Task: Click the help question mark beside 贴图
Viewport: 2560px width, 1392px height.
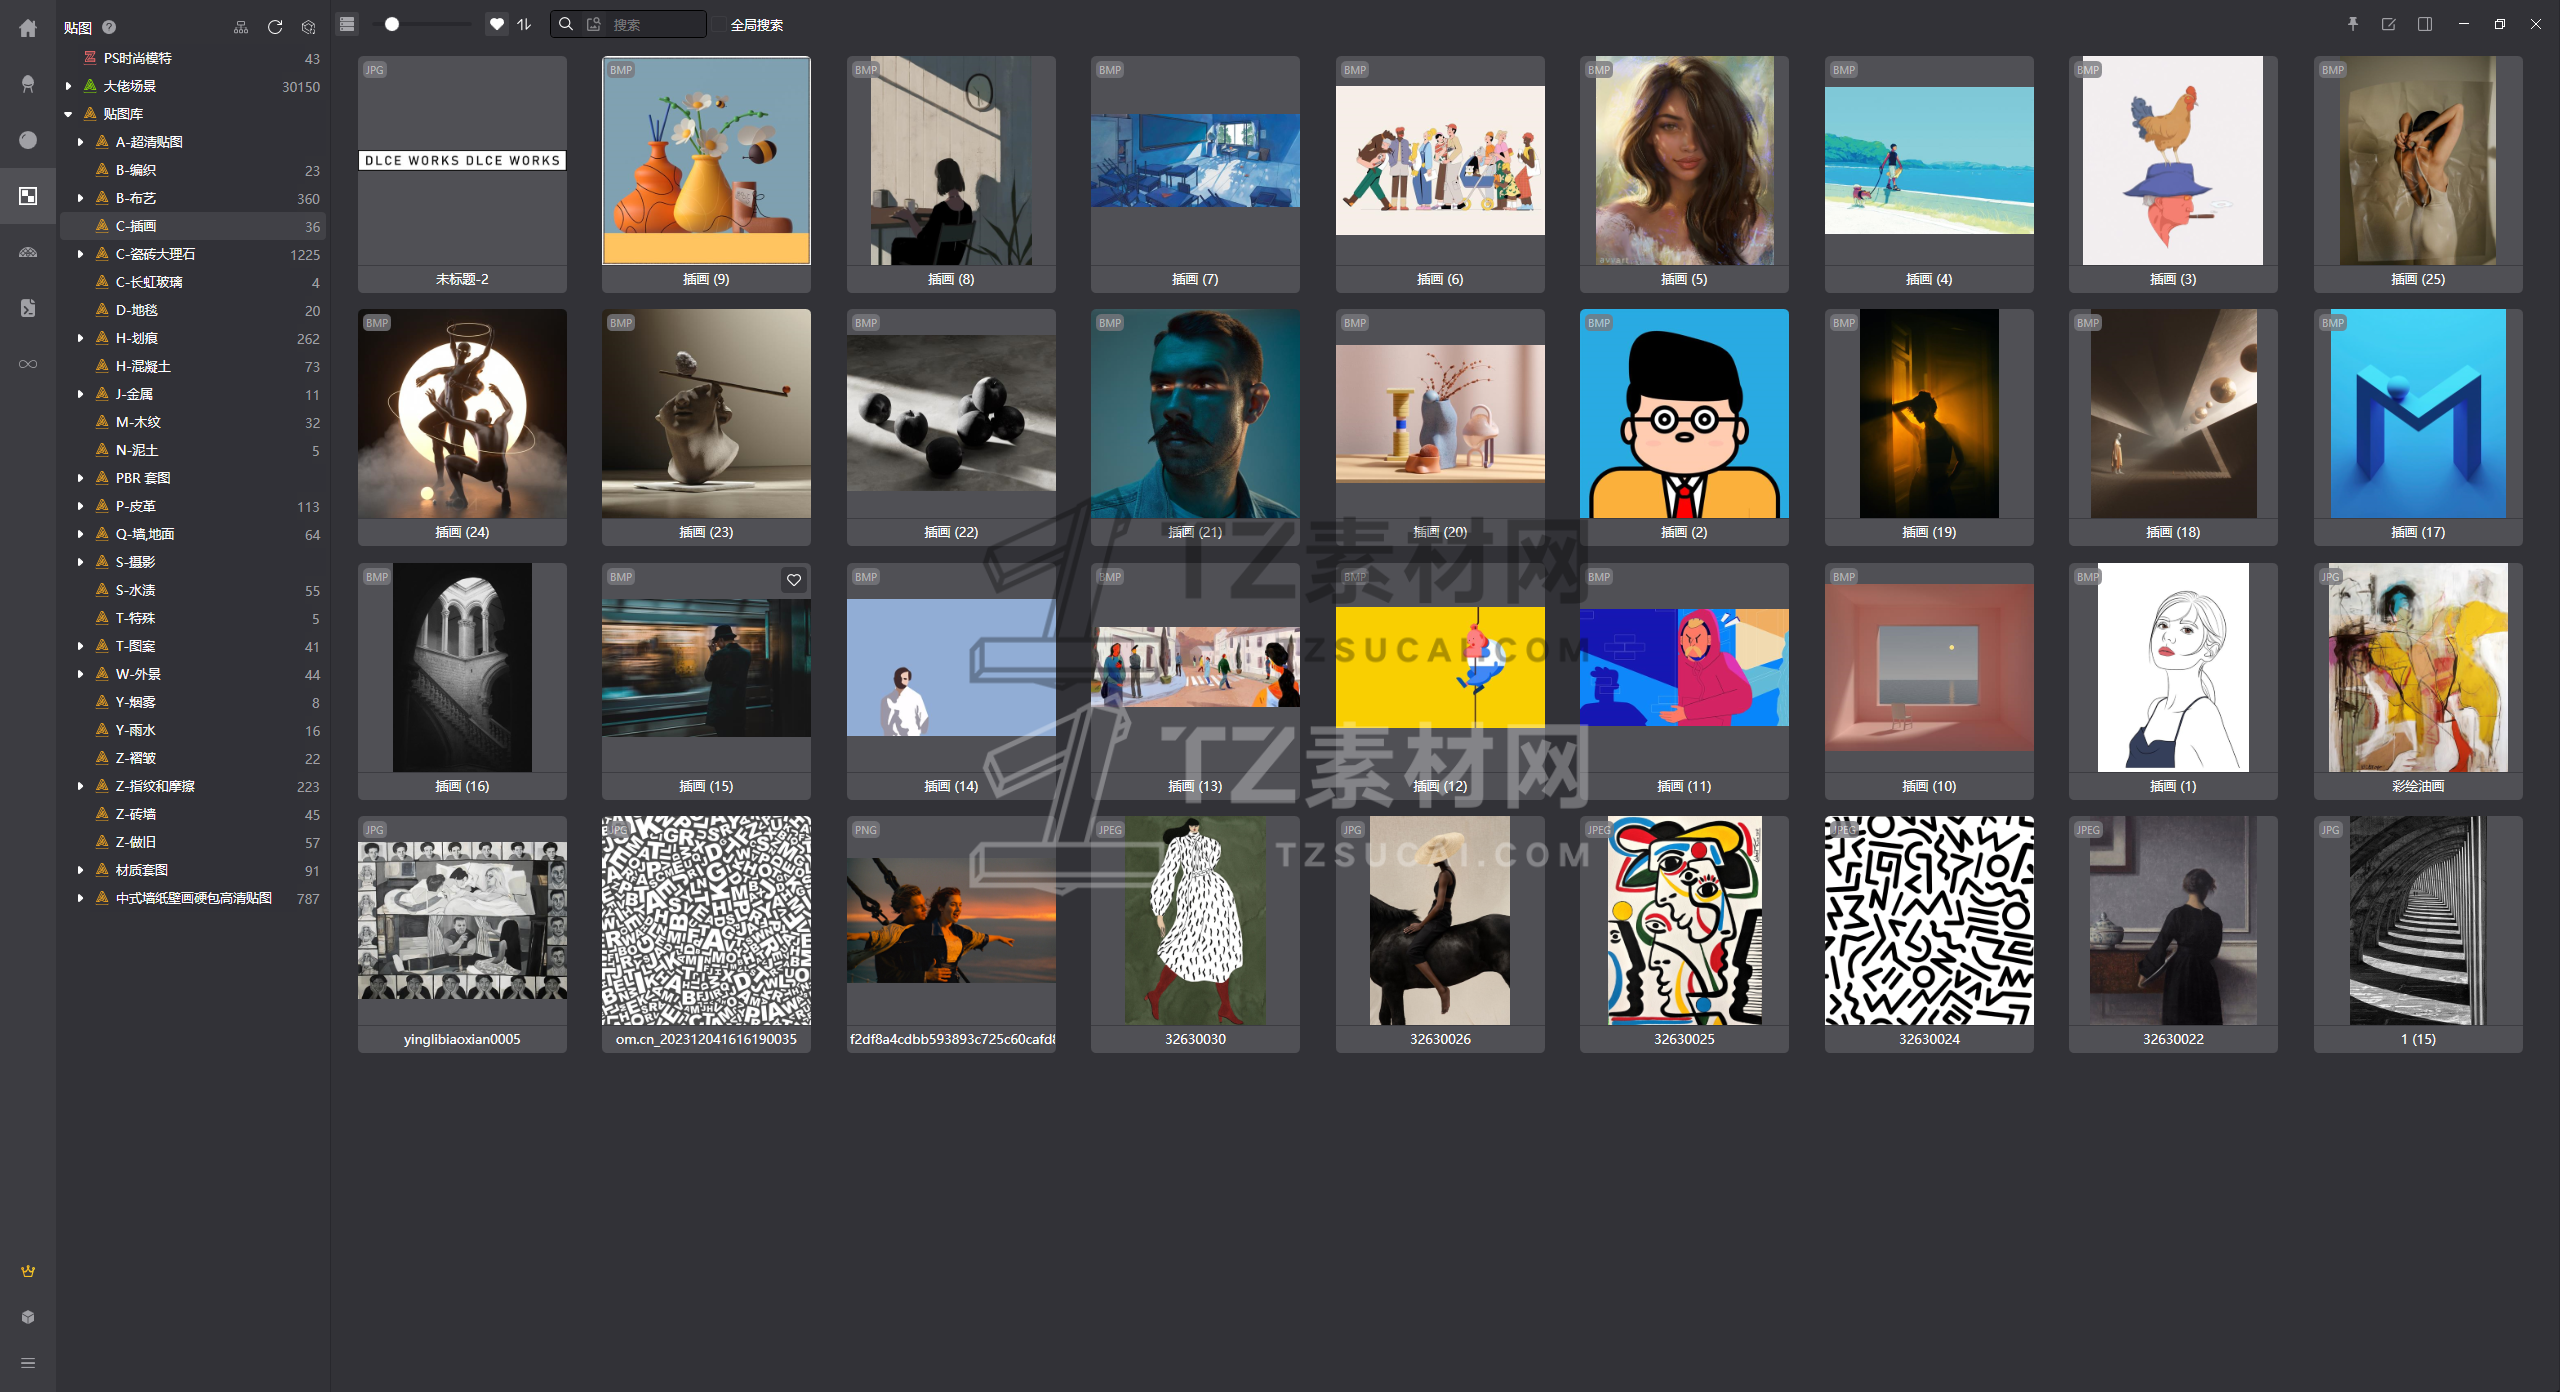Action: point(109,27)
